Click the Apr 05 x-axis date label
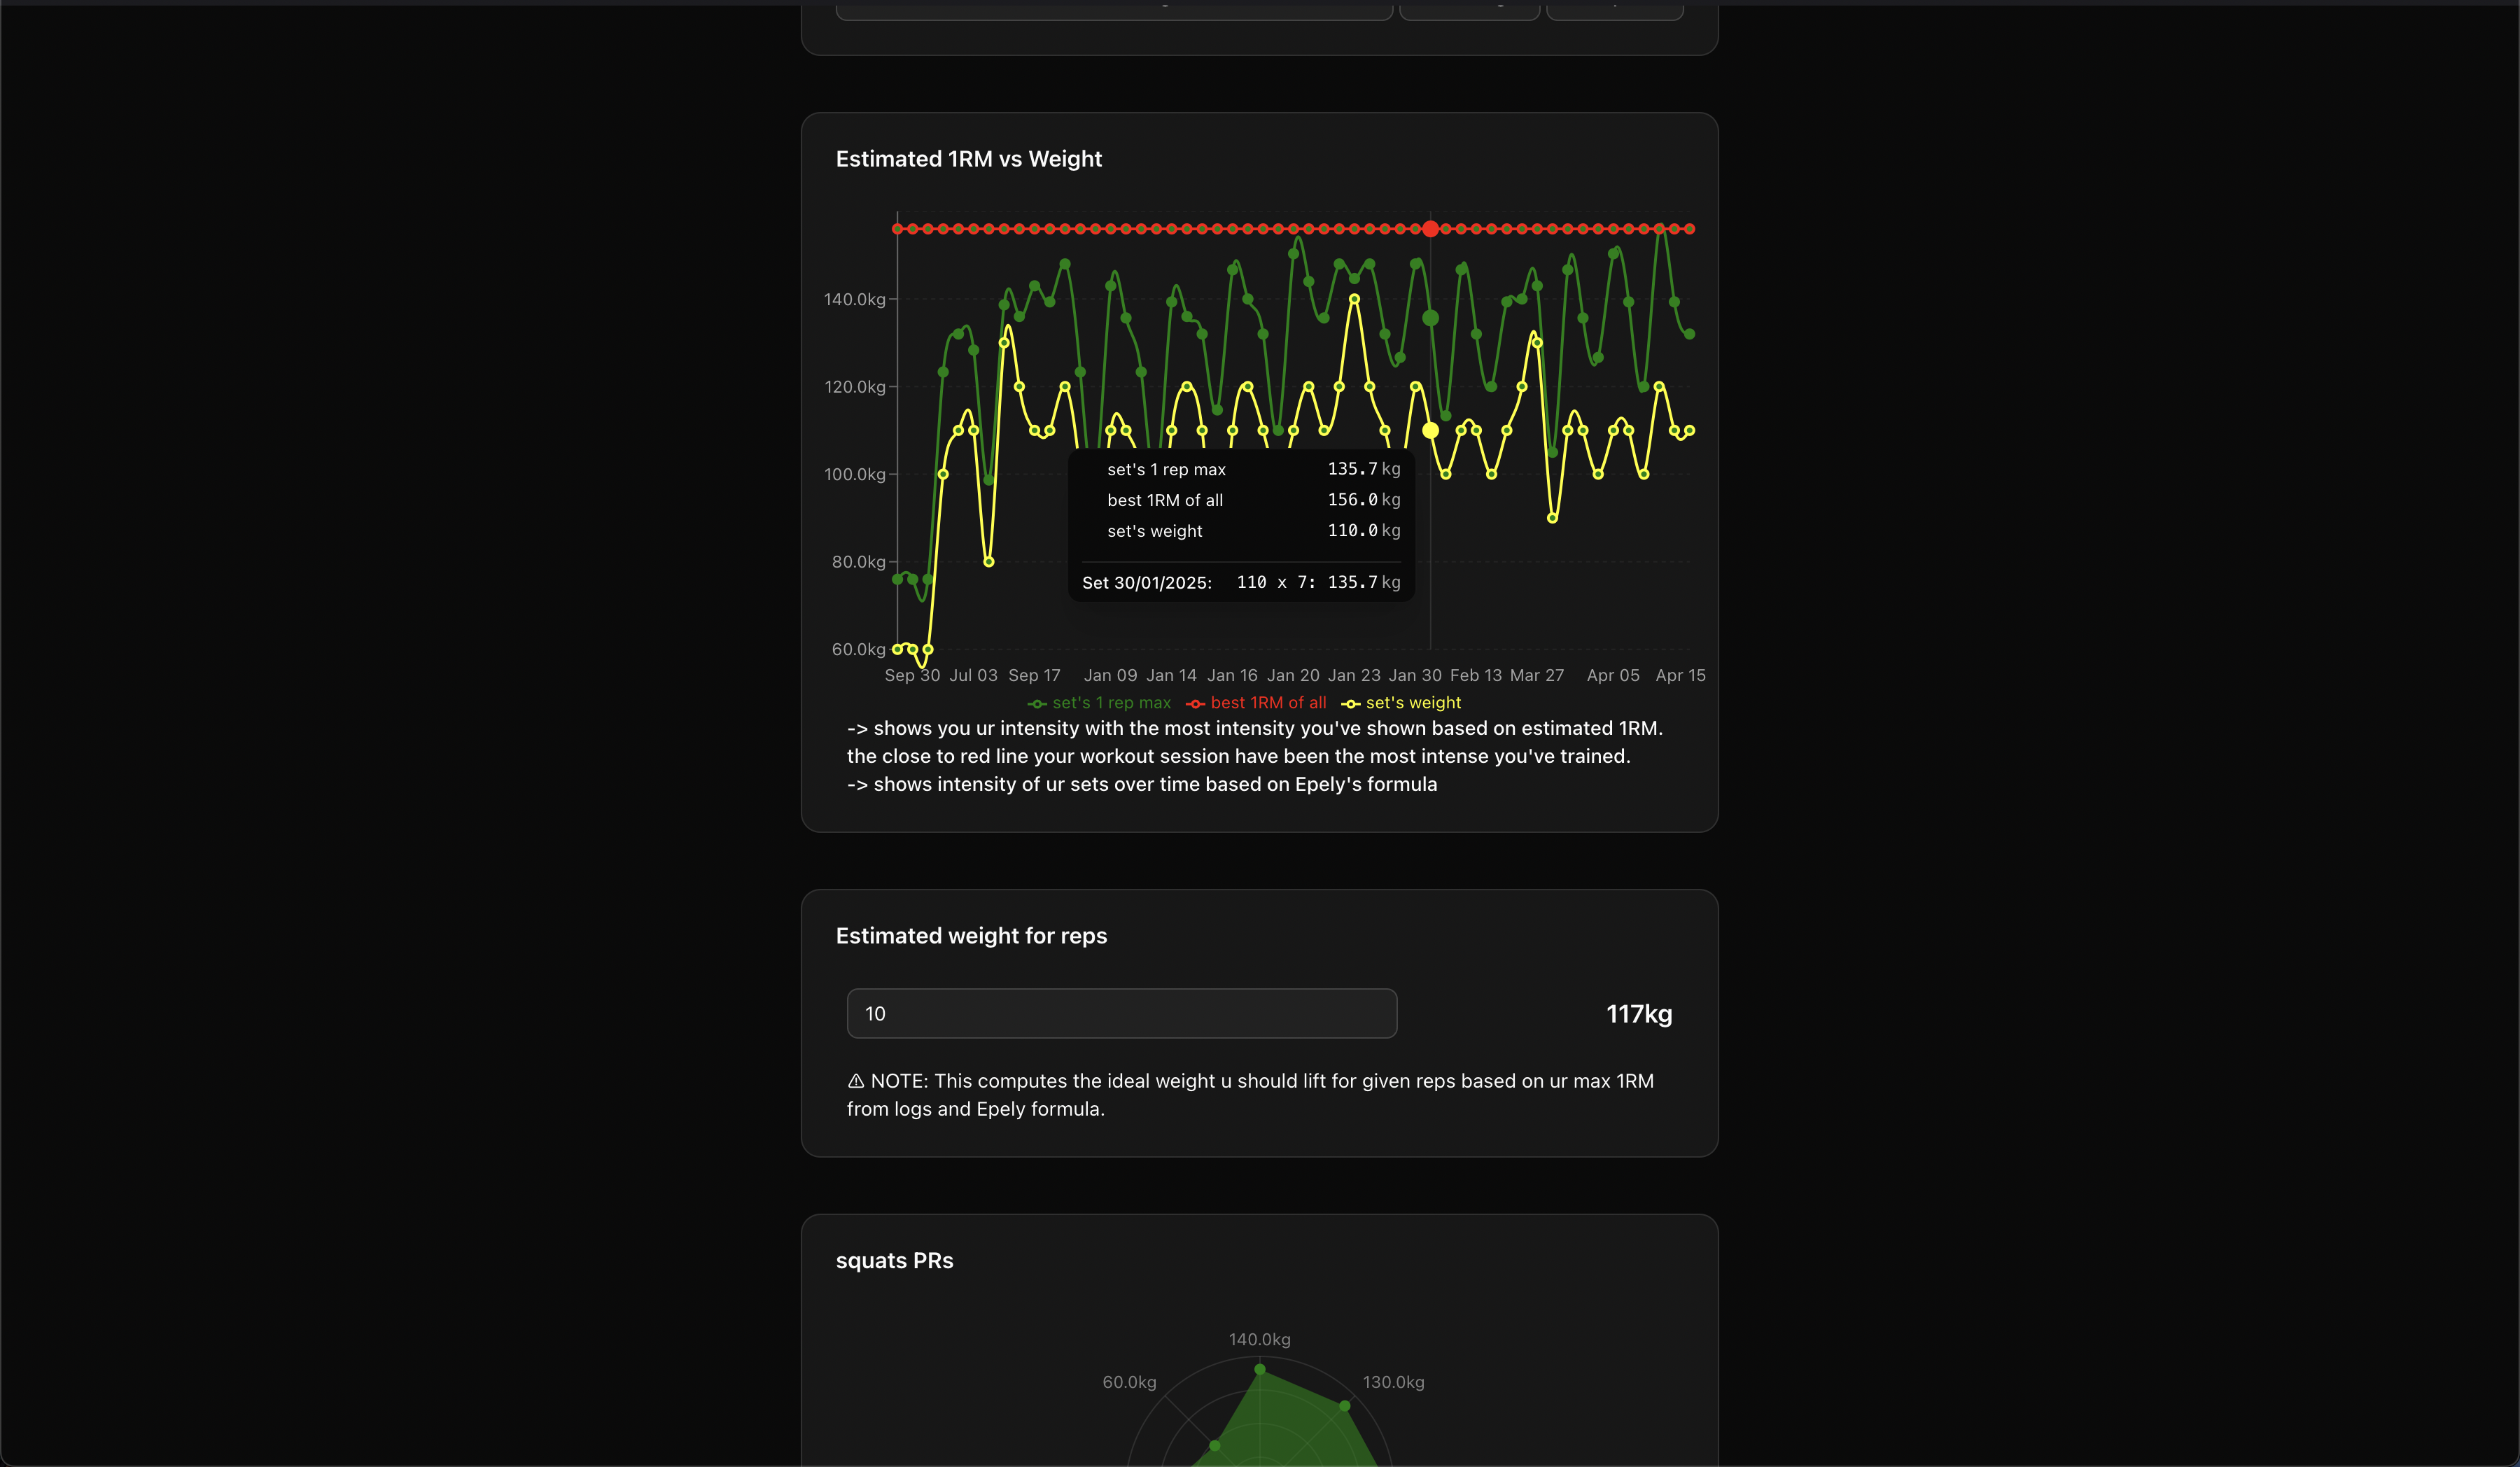The height and width of the screenshot is (1467, 2520). click(1613, 675)
